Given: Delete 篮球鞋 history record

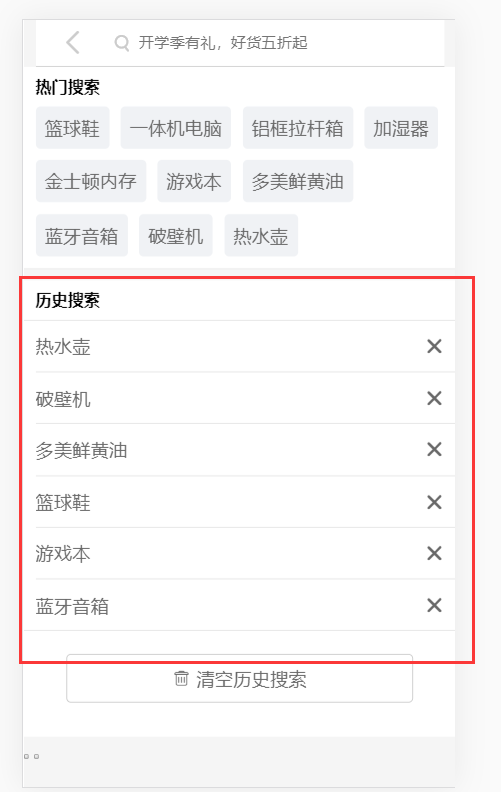Looking at the screenshot, I should (434, 502).
